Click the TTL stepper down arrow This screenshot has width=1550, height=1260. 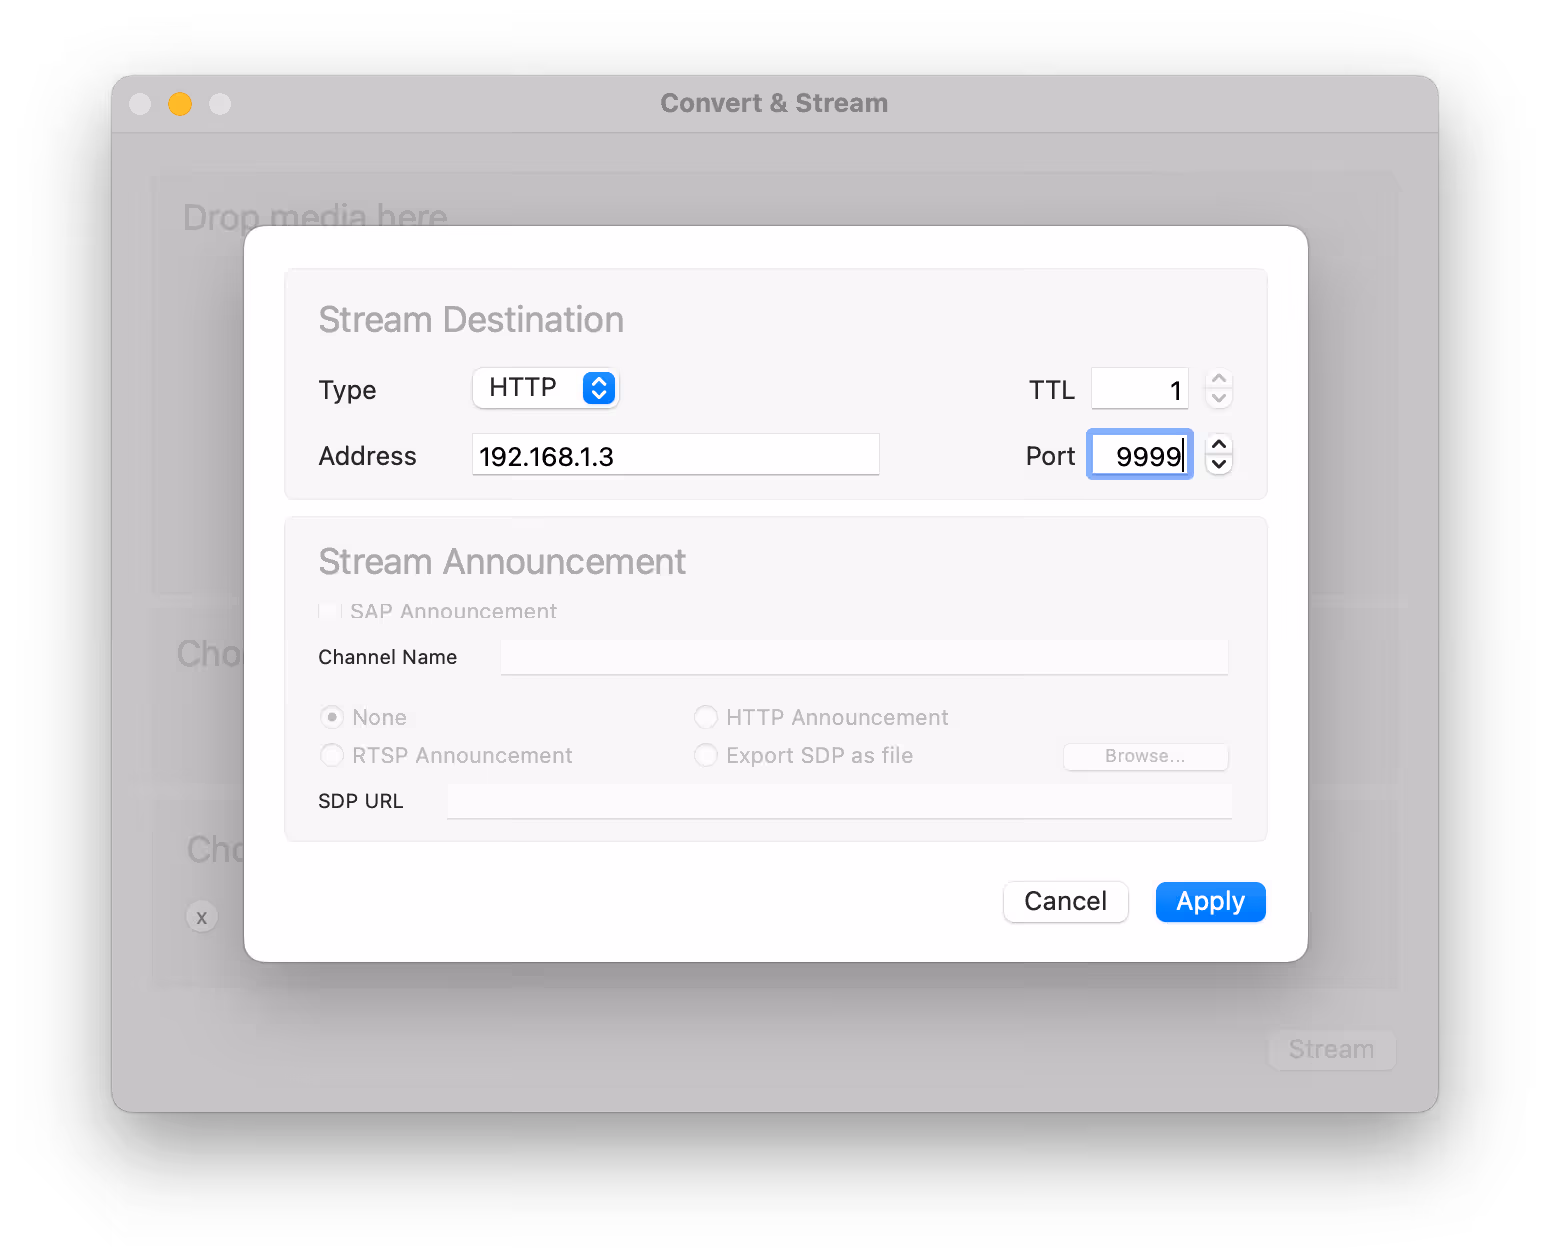tap(1218, 398)
